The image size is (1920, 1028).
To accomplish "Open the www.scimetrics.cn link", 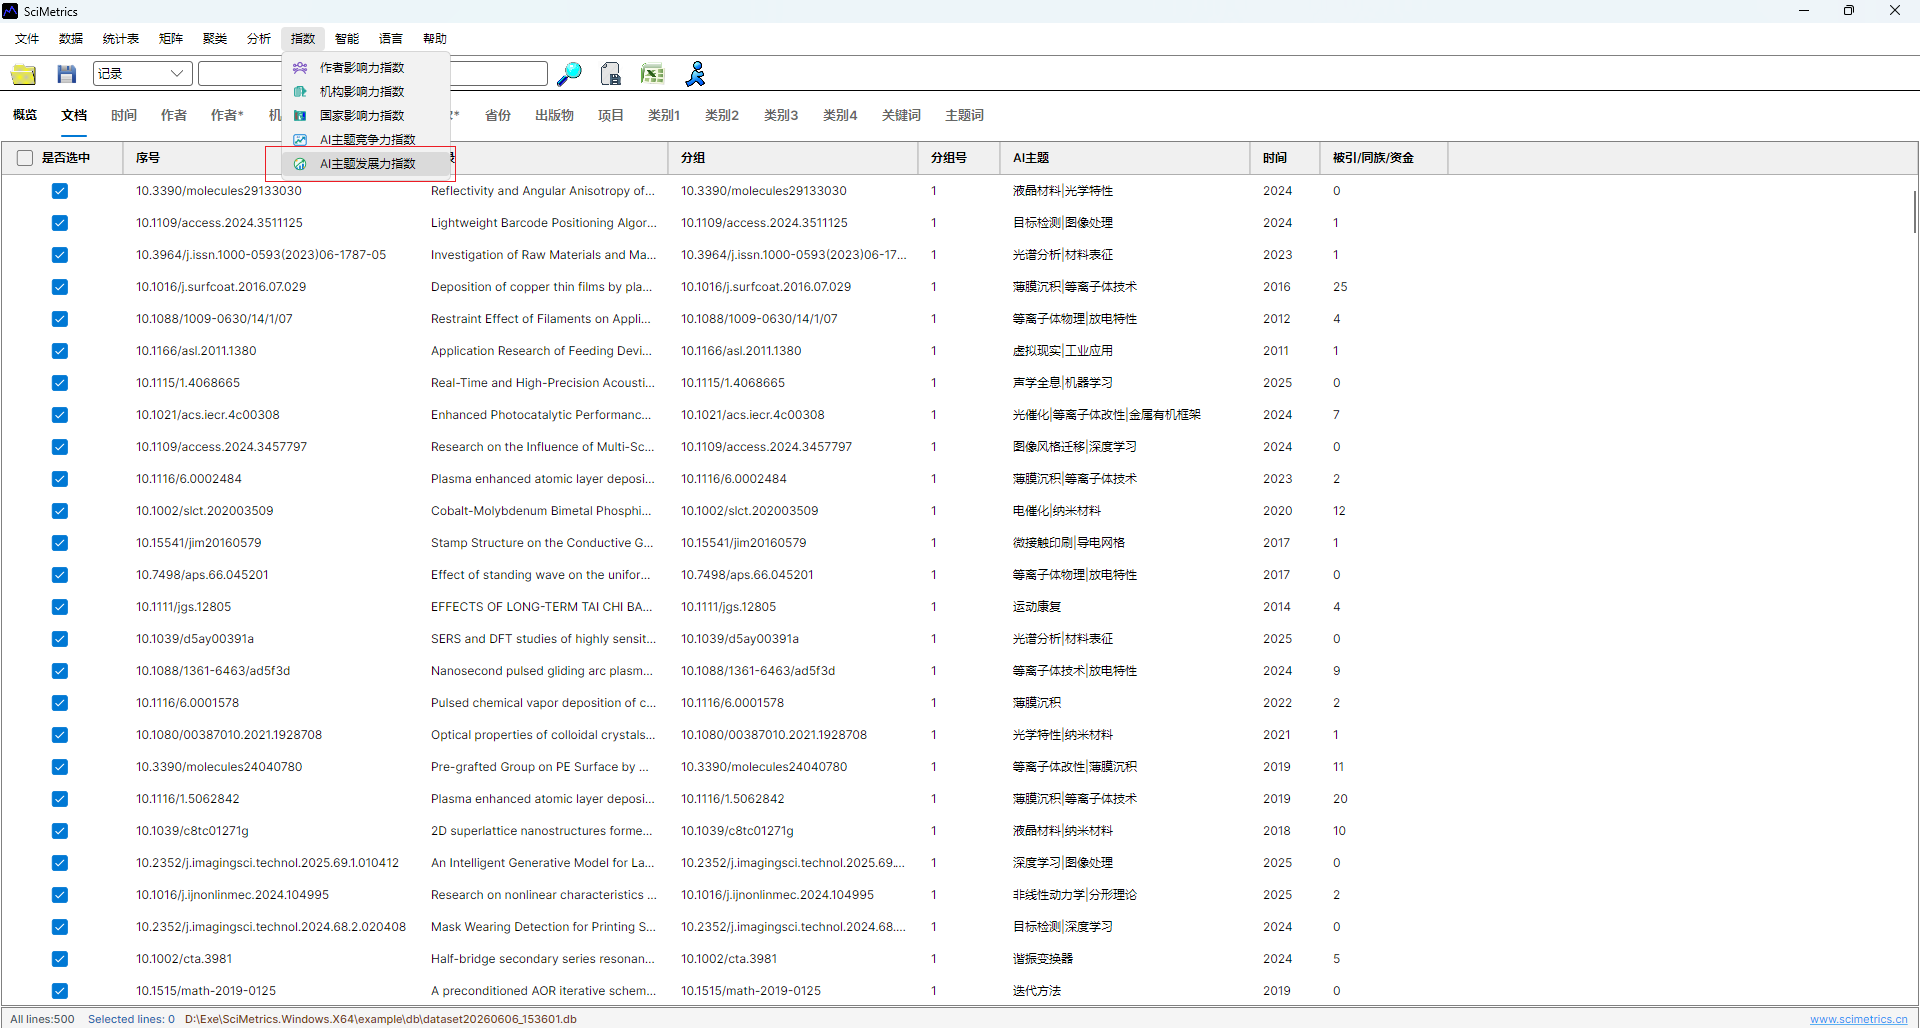I will point(1858,1019).
